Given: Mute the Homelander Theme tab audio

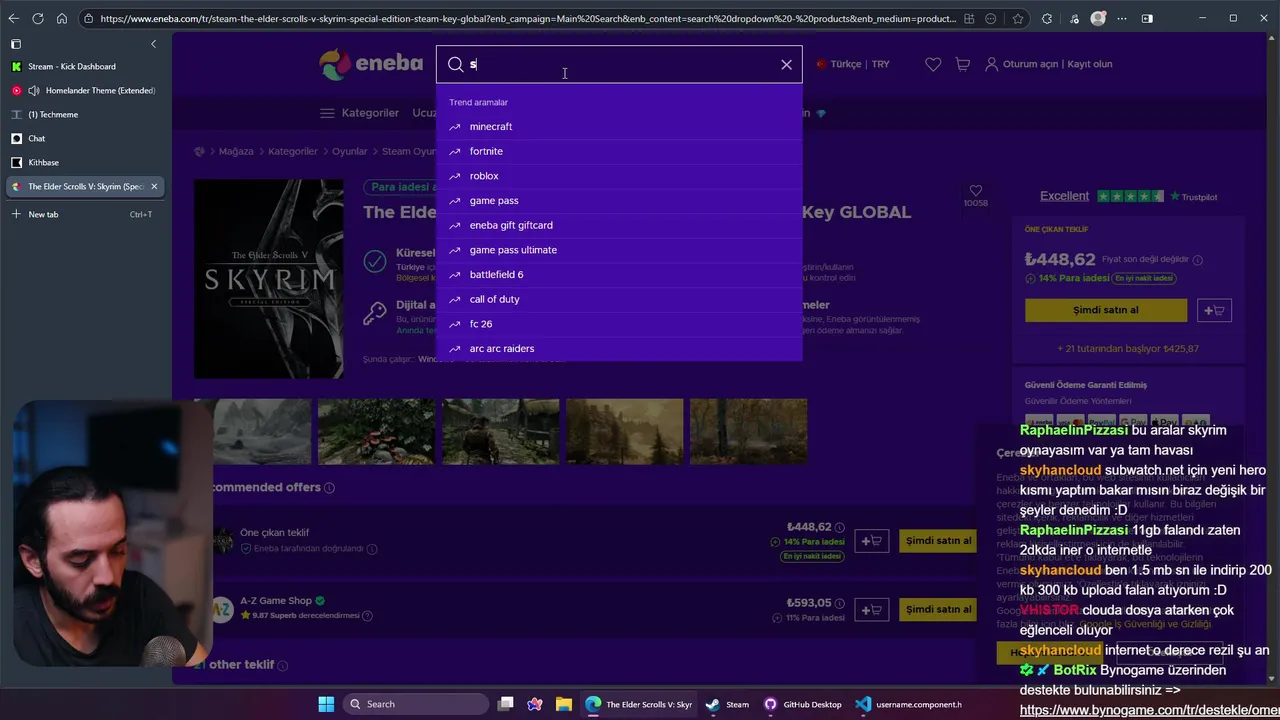Looking at the screenshot, I should [34, 90].
